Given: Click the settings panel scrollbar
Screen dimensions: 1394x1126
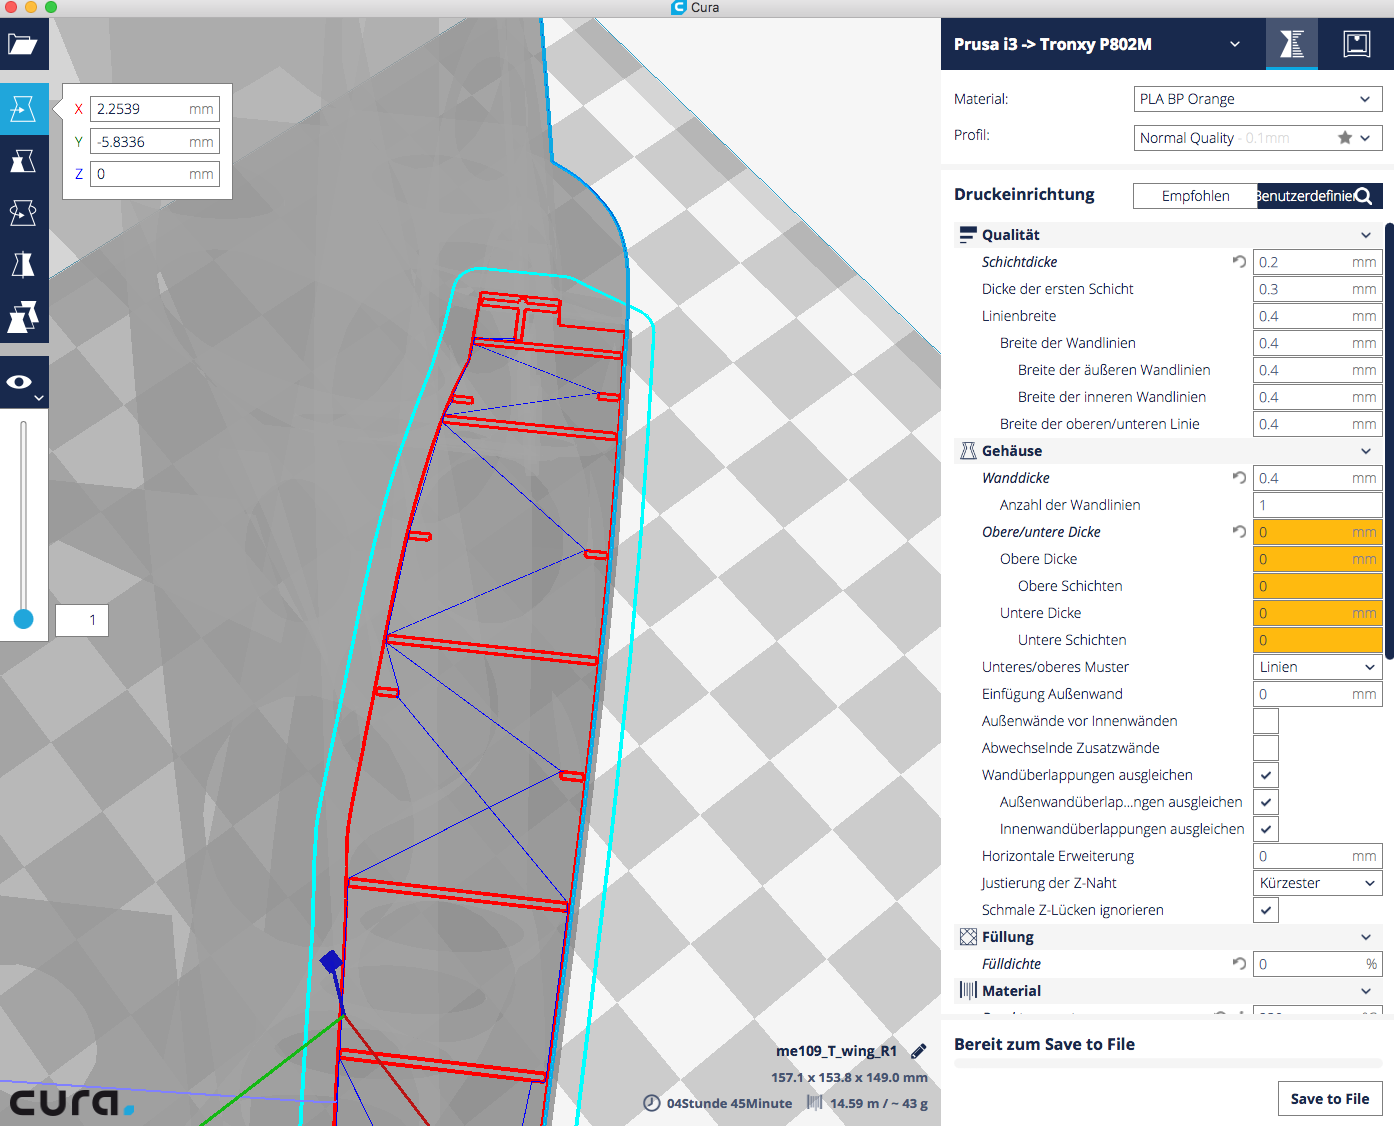Looking at the screenshot, I should coord(1389,440).
